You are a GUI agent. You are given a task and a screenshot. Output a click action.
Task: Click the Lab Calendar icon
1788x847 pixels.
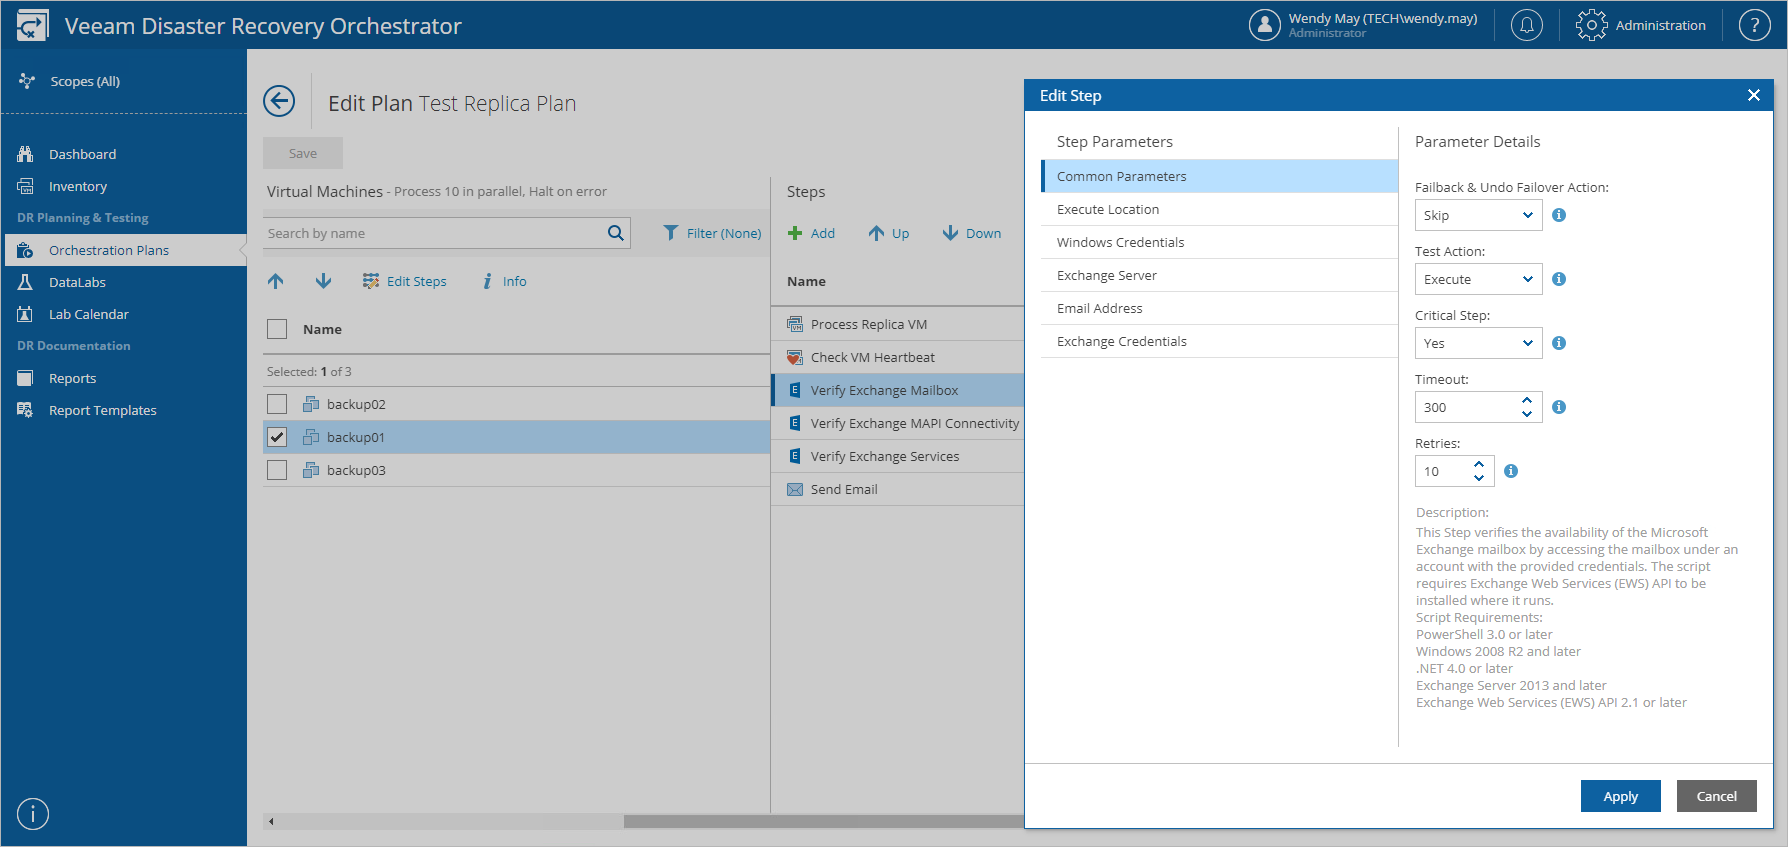point(26,314)
